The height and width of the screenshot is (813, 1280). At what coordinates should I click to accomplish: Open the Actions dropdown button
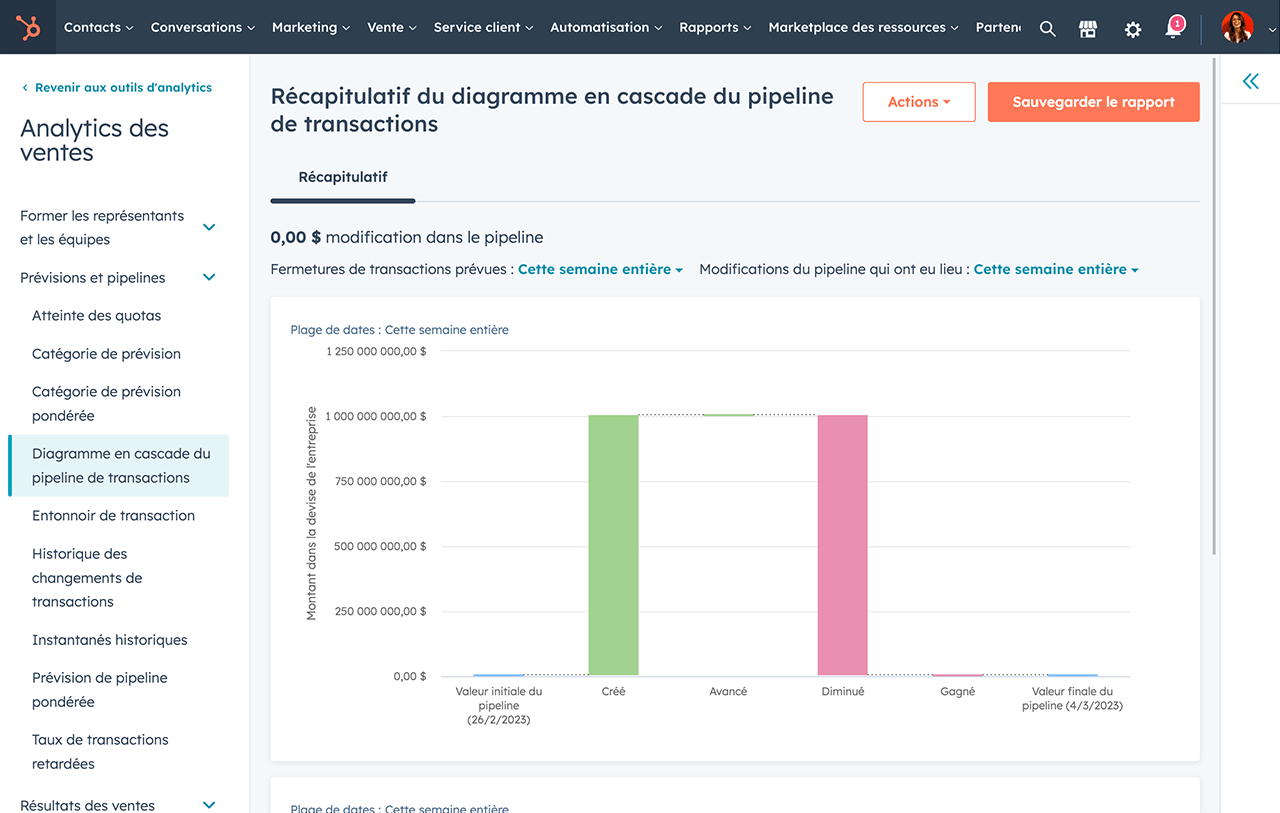click(918, 102)
